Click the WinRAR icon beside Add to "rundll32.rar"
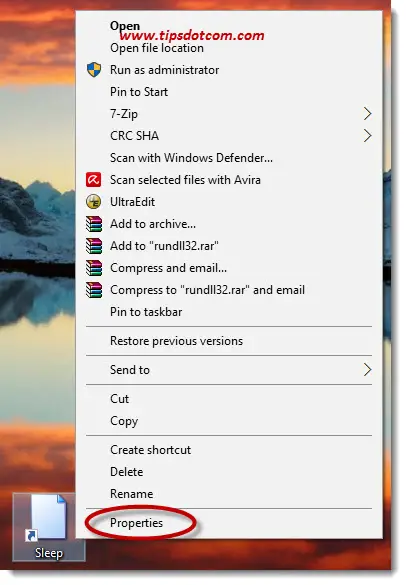406x585 pixels. [x=94, y=246]
